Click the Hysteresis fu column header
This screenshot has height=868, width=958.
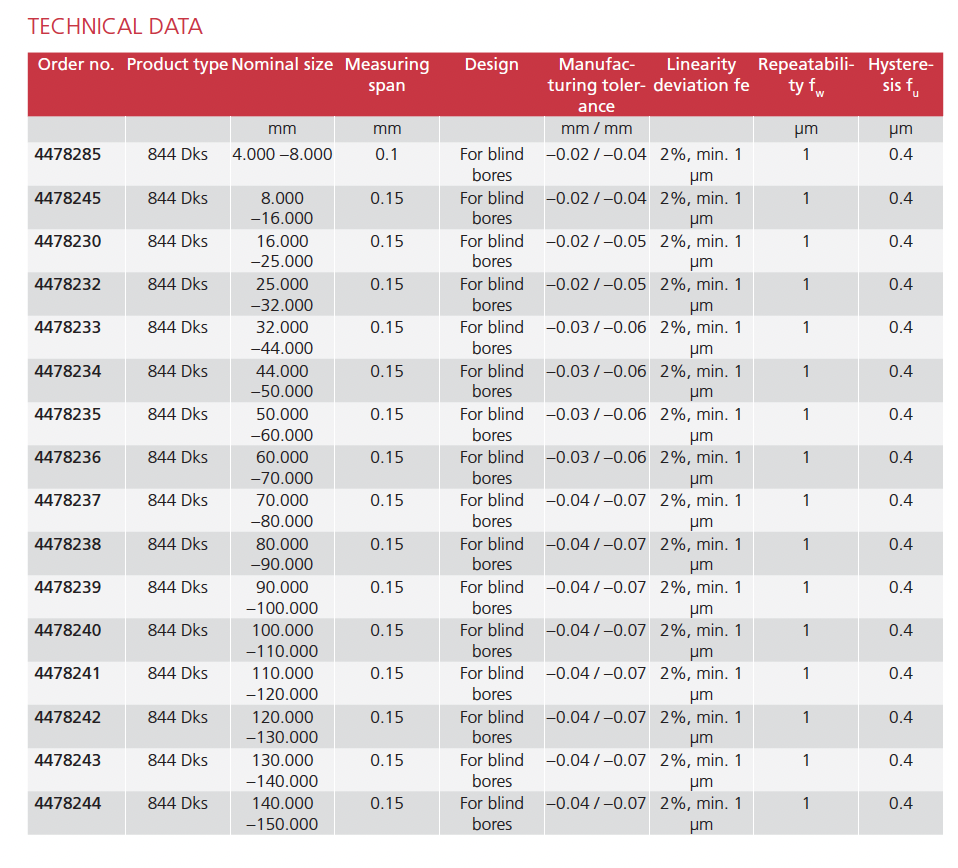tap(900, 75)
